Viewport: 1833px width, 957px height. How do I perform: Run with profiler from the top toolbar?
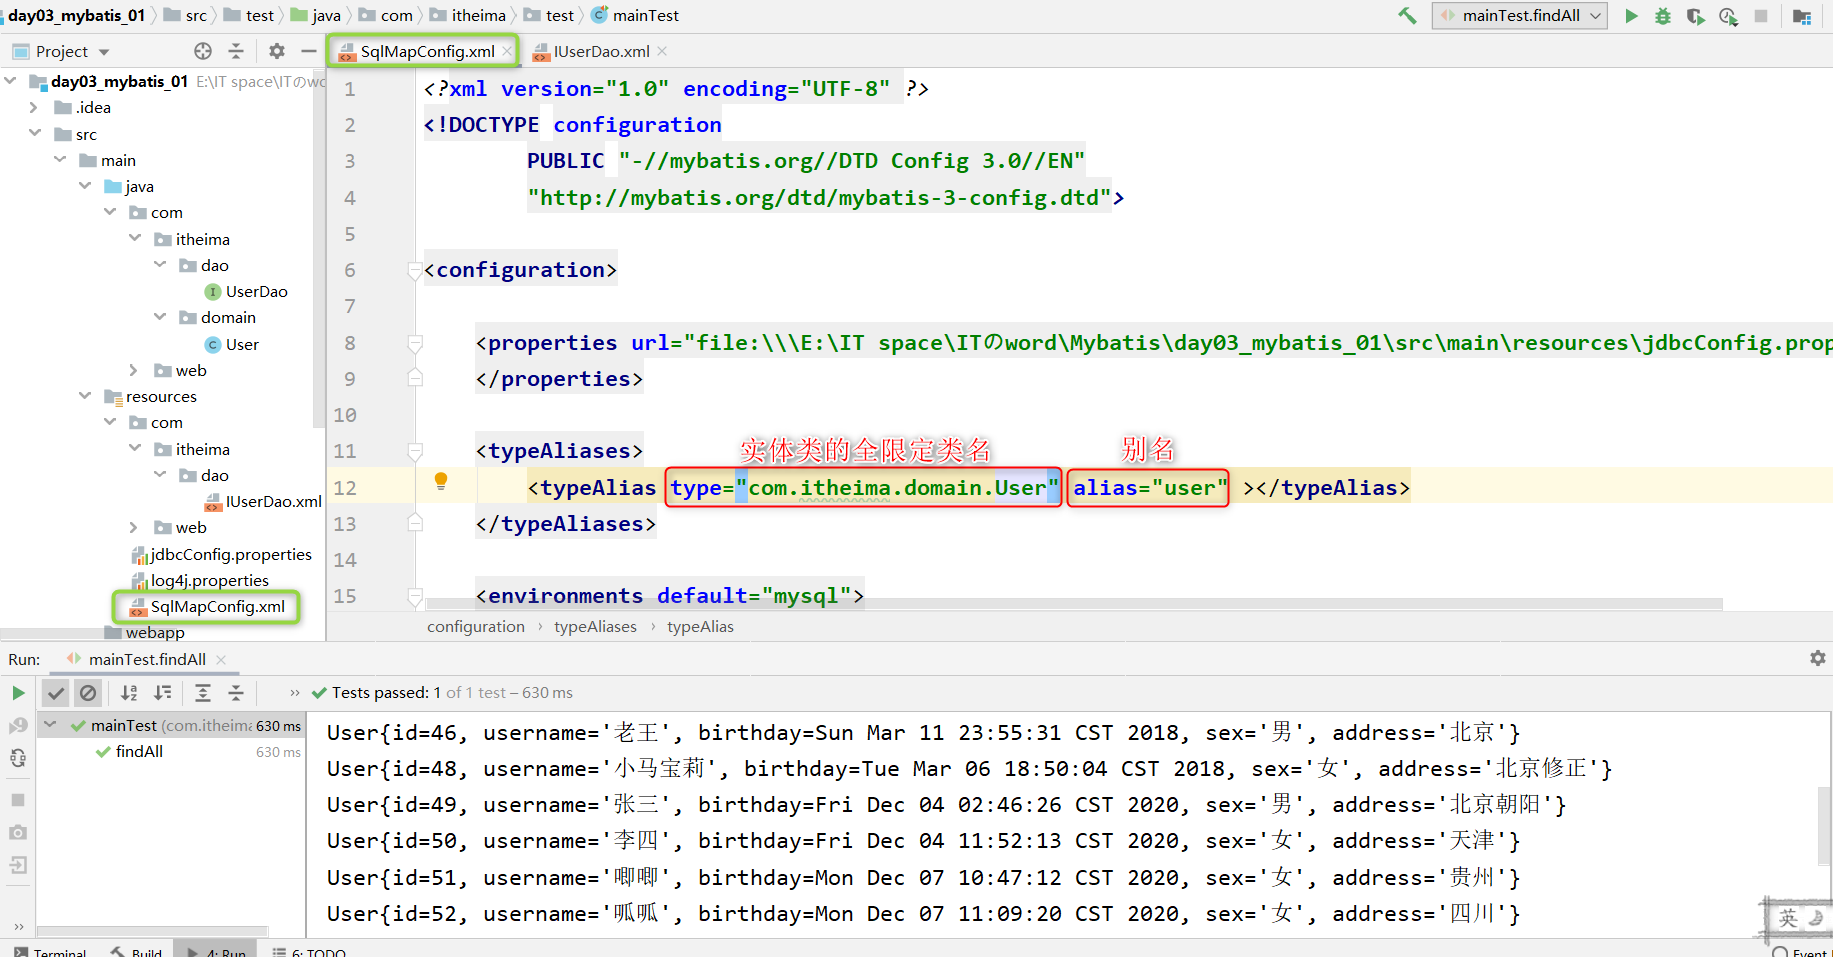(x=1728, y=15)
